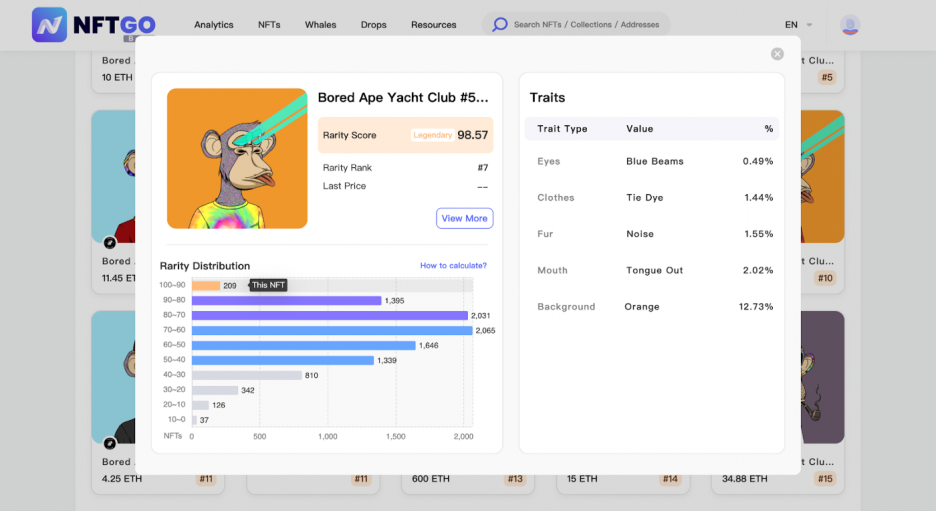Click the 100~90 orange bar
The height and width of the screenshot is (511, 936).
coord(206,285)
